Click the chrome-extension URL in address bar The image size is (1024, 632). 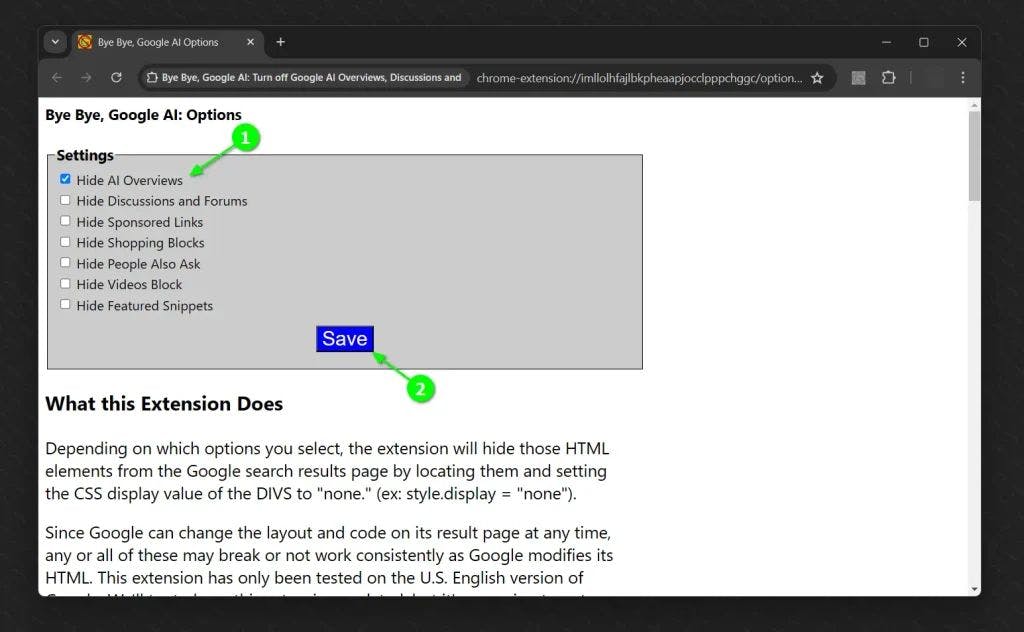coord(638,78)
